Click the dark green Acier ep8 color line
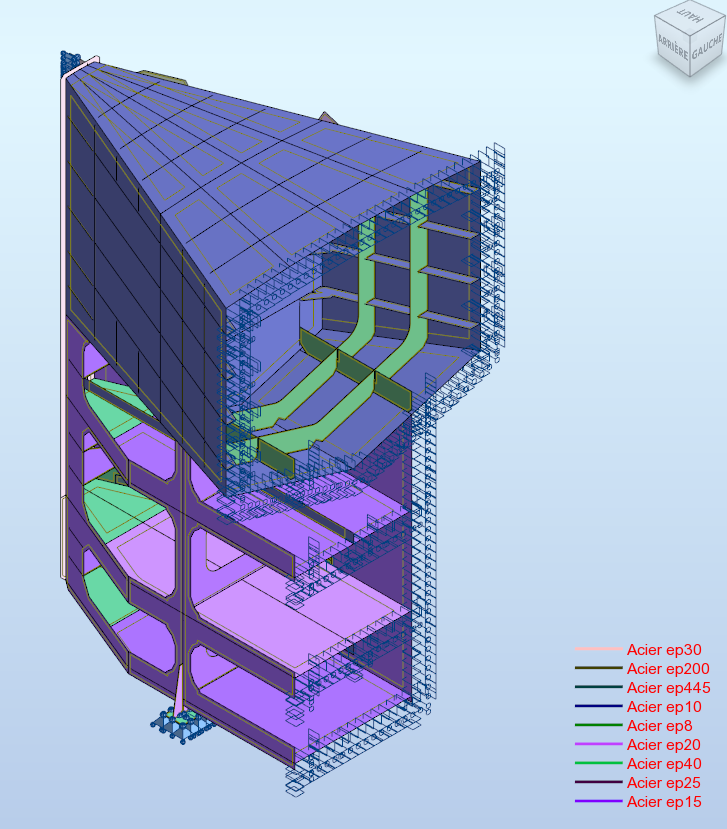This screenshot has width=727, height=829. (598, 726)
